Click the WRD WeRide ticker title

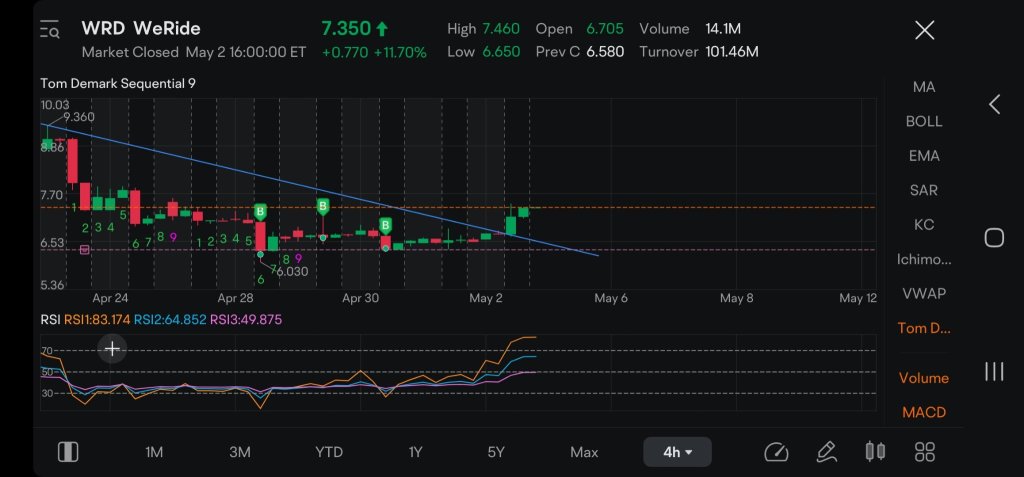tap(140, 29)
